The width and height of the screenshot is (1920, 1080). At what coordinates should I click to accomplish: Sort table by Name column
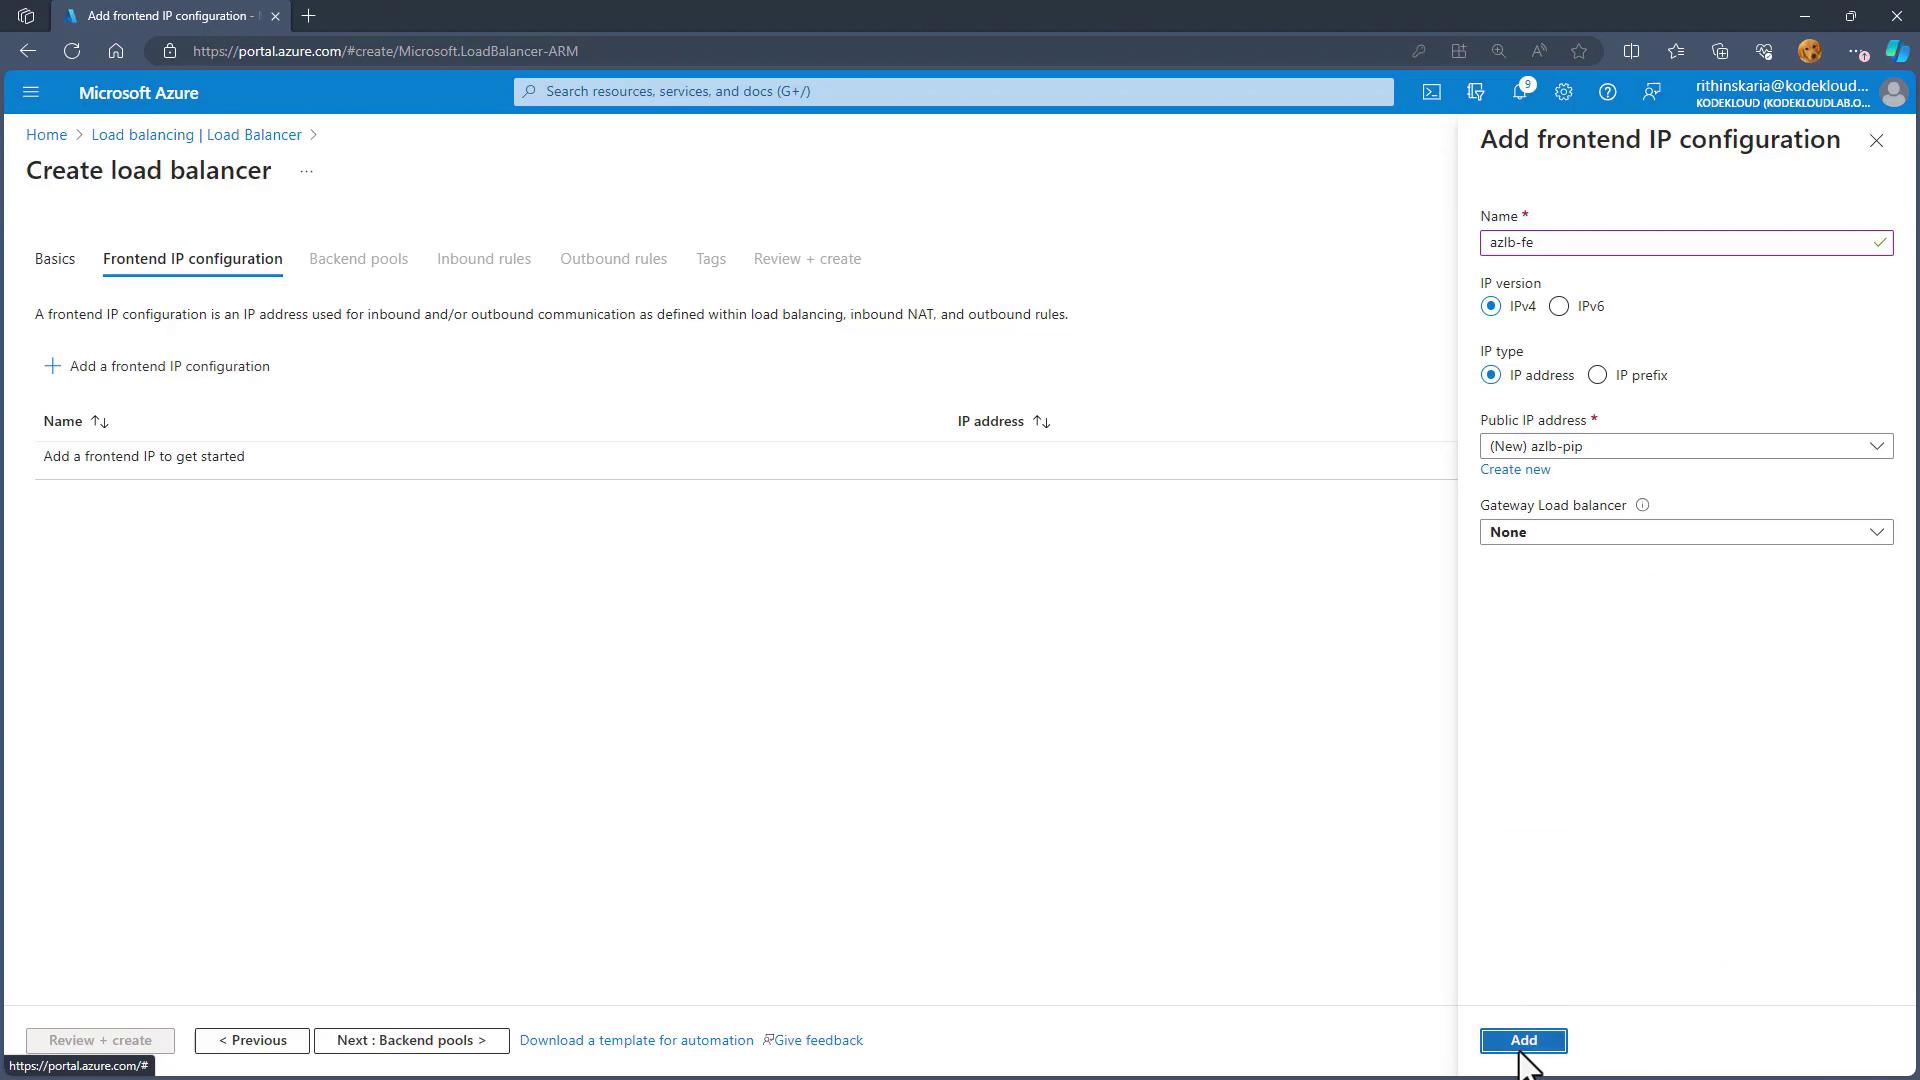tap(76, 421)
